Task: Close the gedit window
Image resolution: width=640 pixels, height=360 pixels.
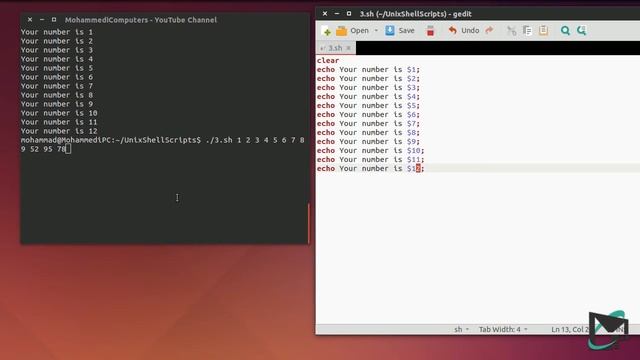Action: point(325,14)
